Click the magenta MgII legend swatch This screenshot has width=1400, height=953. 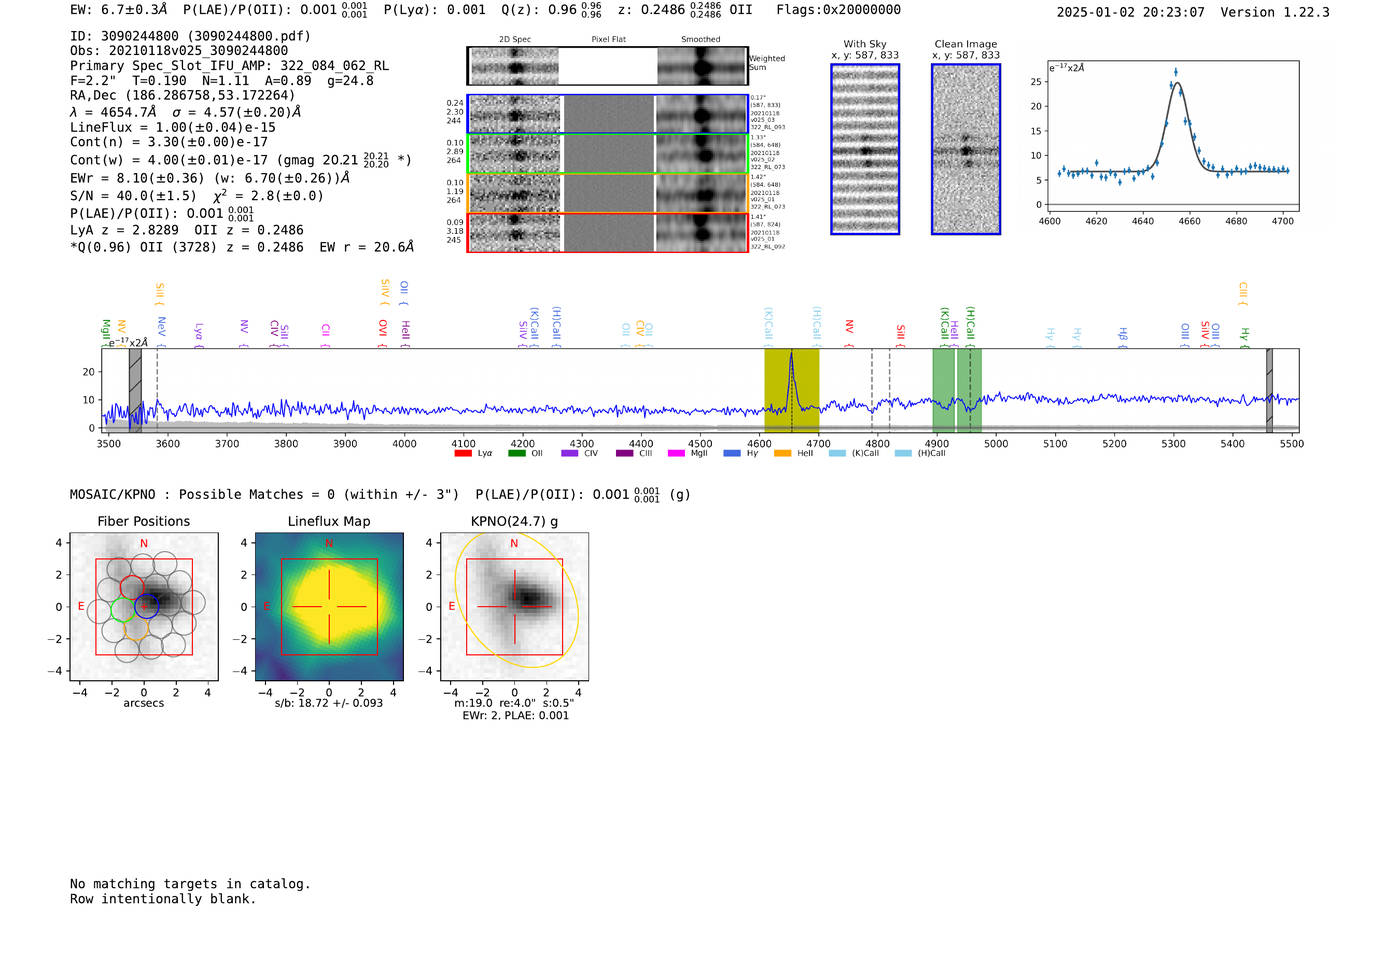point(677,453)
